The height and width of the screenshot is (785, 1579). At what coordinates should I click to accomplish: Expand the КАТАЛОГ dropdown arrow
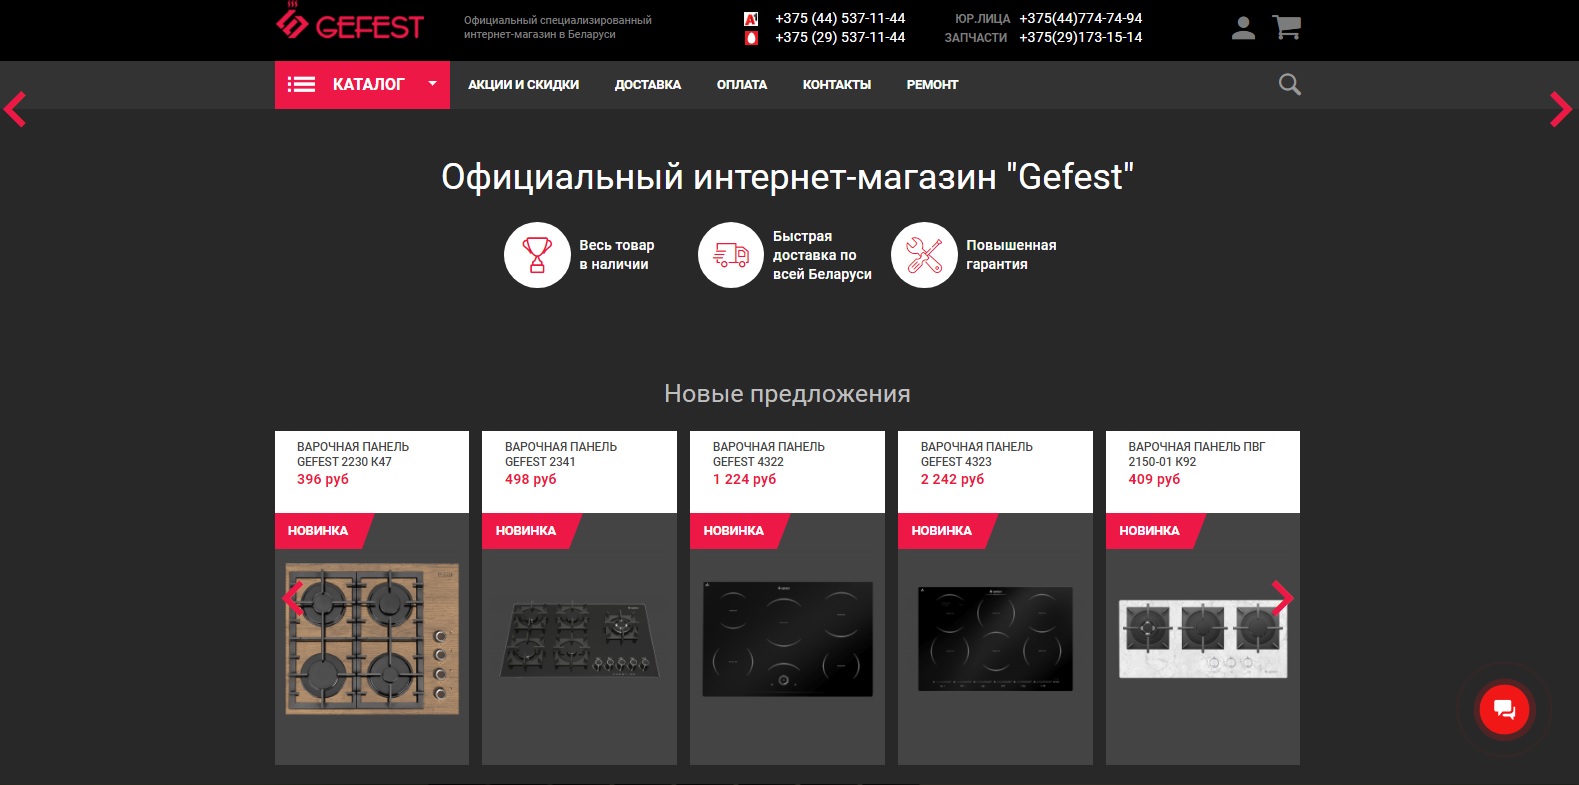click(x=432, y=84)
